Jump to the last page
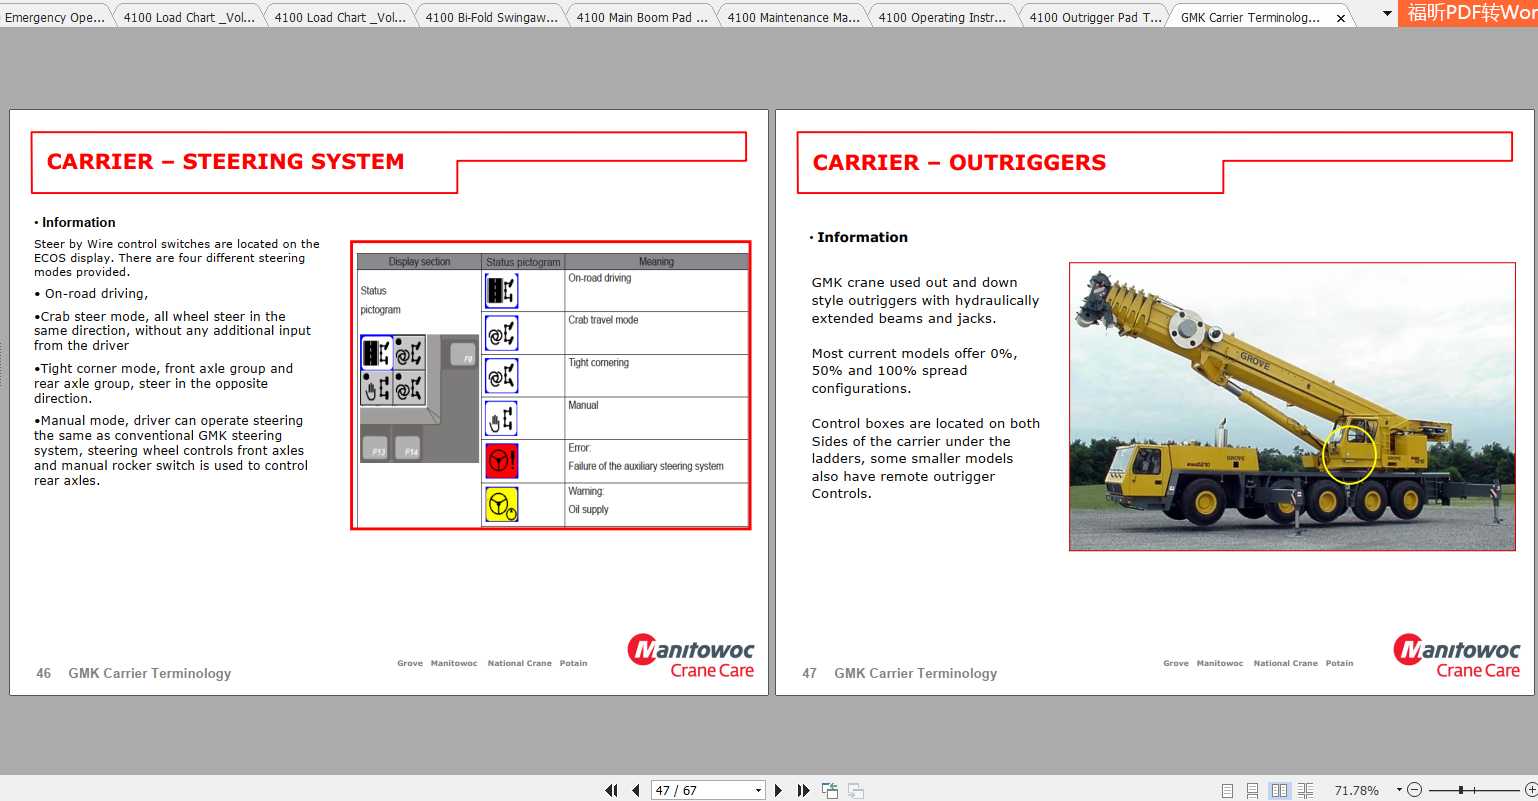Image resolution: width=1538 pixels, height=801 pixels. pos(804,790)
